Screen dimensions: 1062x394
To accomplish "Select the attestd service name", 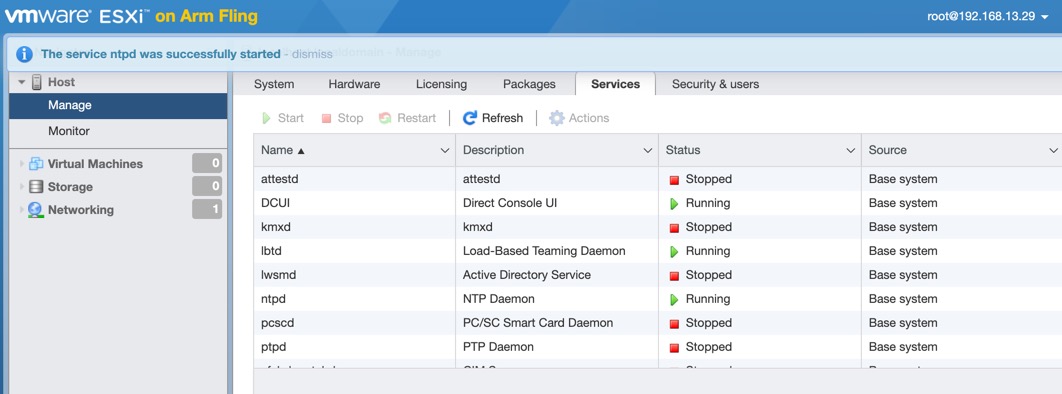I will coord(279,179).
